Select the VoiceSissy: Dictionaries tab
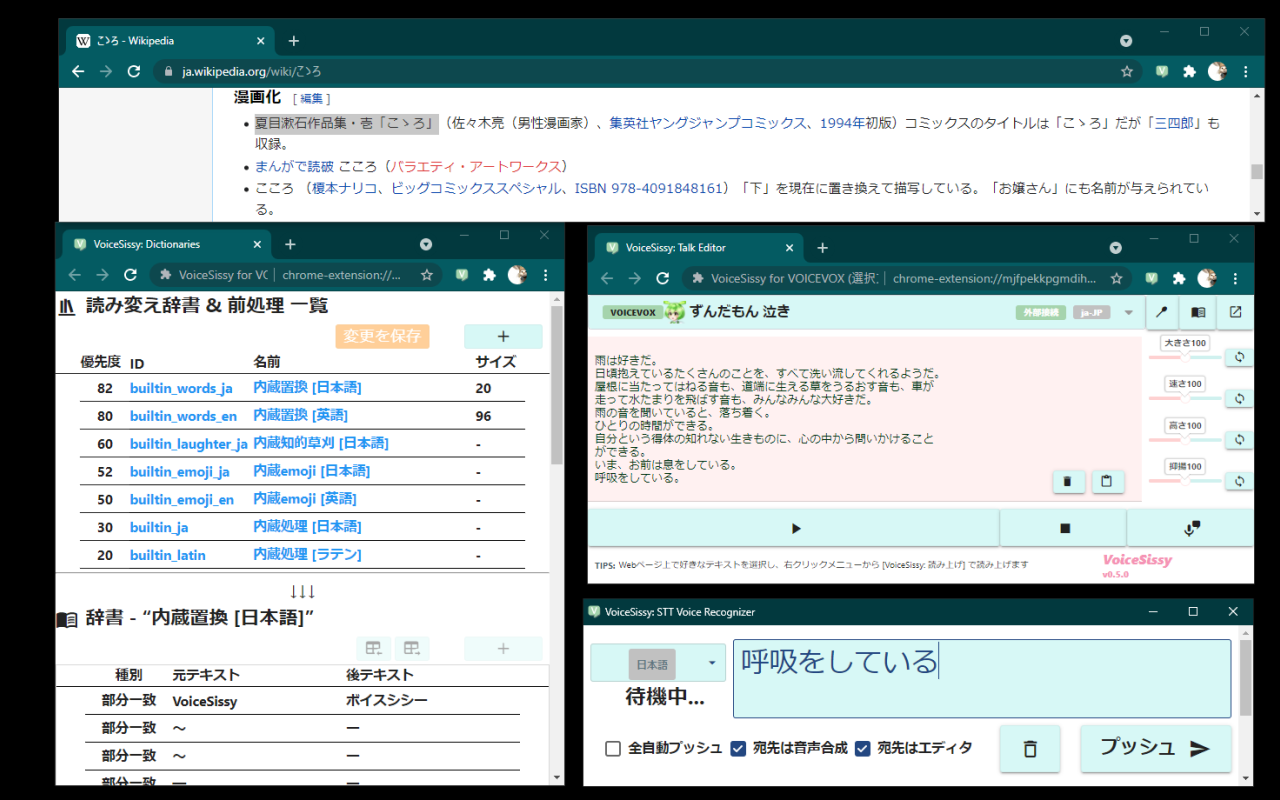Image resolution: width=1280 pixels, height=800 pixels. 167,244
